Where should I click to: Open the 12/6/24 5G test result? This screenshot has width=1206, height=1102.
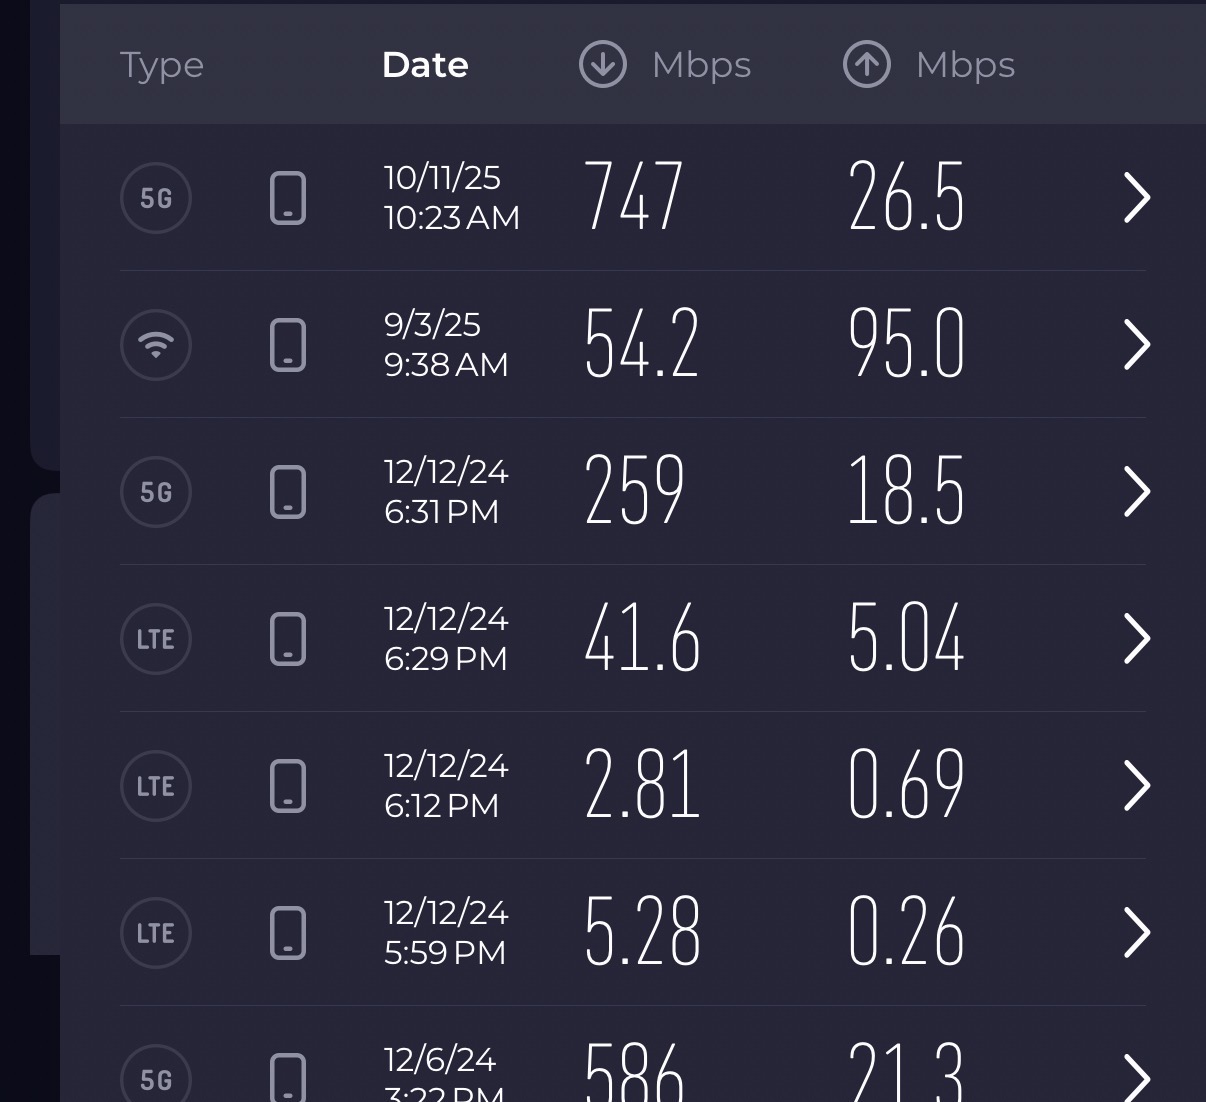[x=1137, y=1078]
